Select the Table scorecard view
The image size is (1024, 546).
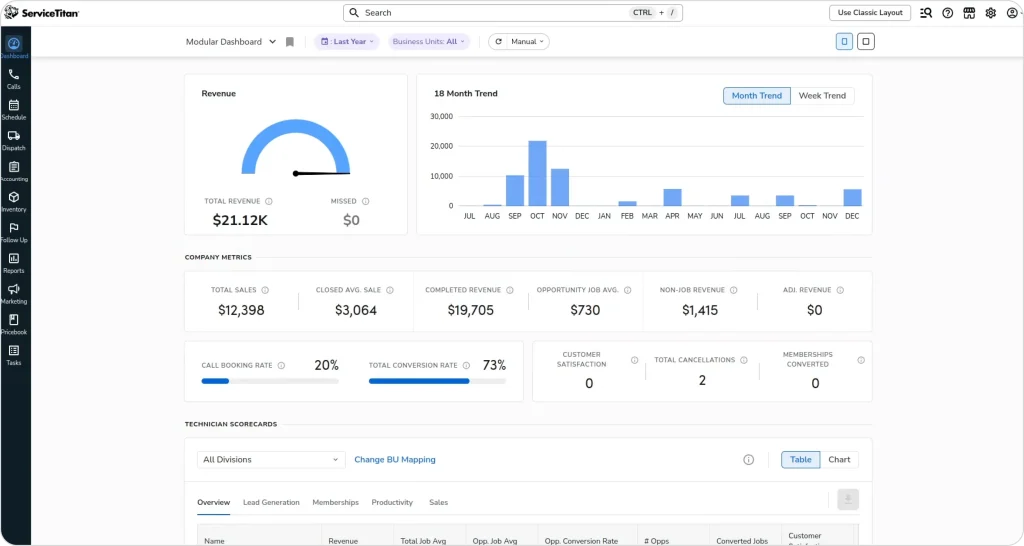801,460
